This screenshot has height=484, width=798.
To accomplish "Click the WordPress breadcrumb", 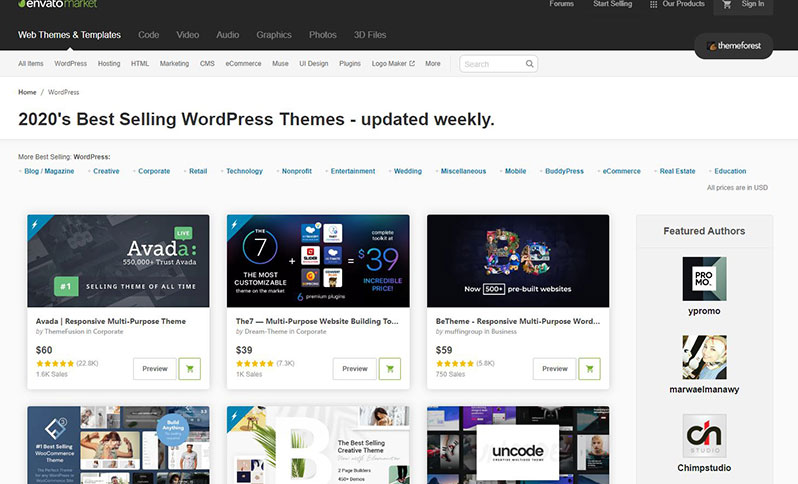I will [64, 92].
